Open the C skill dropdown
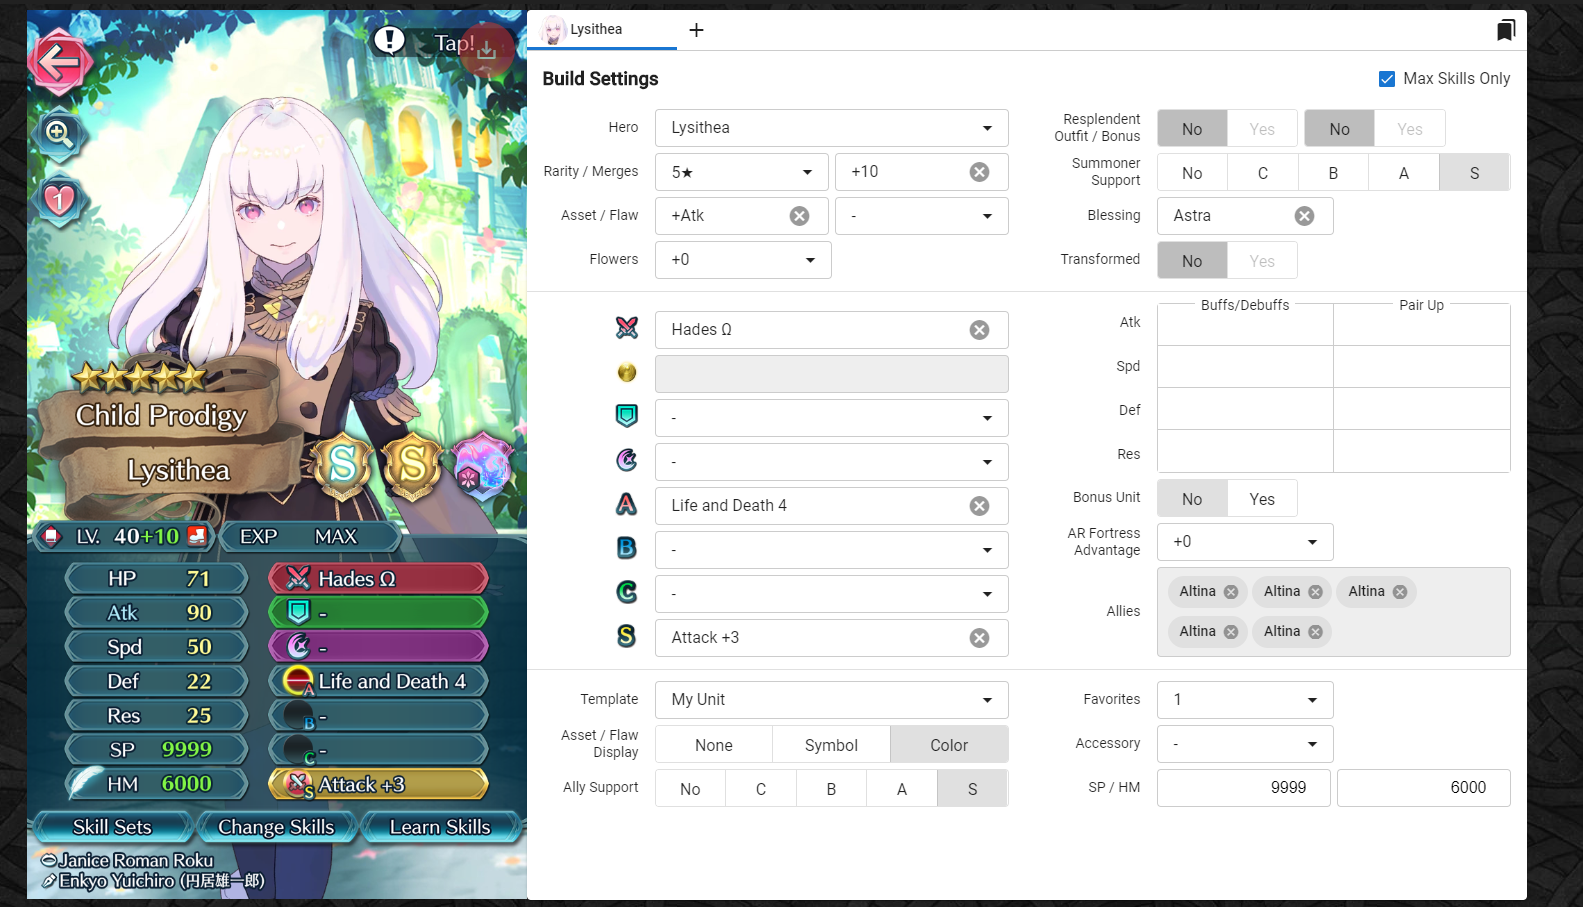The height and width of the screenshot is (907, 1583). (x=832, y=594)
